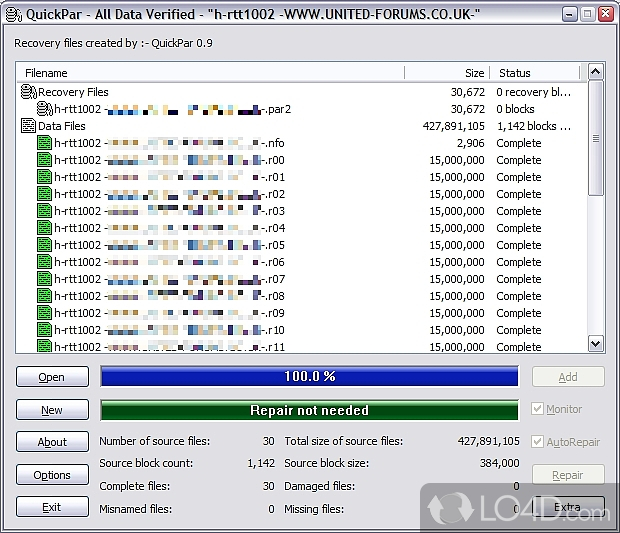This screenshot has height=533, width=620.
Task: Click the 15,000,000 size of .r07 row
Action: [x=457, y=279]
